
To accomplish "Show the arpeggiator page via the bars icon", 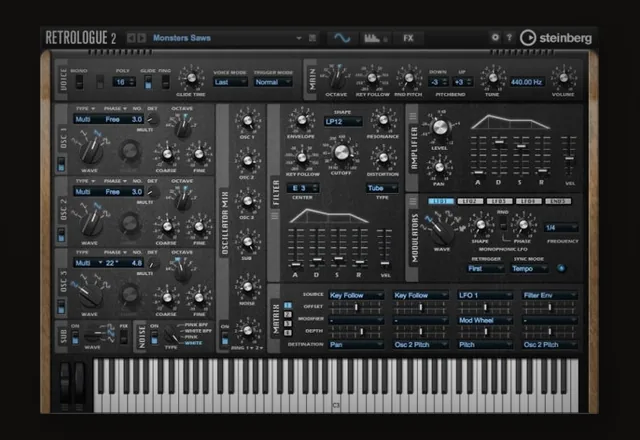I will click(375, 38).
